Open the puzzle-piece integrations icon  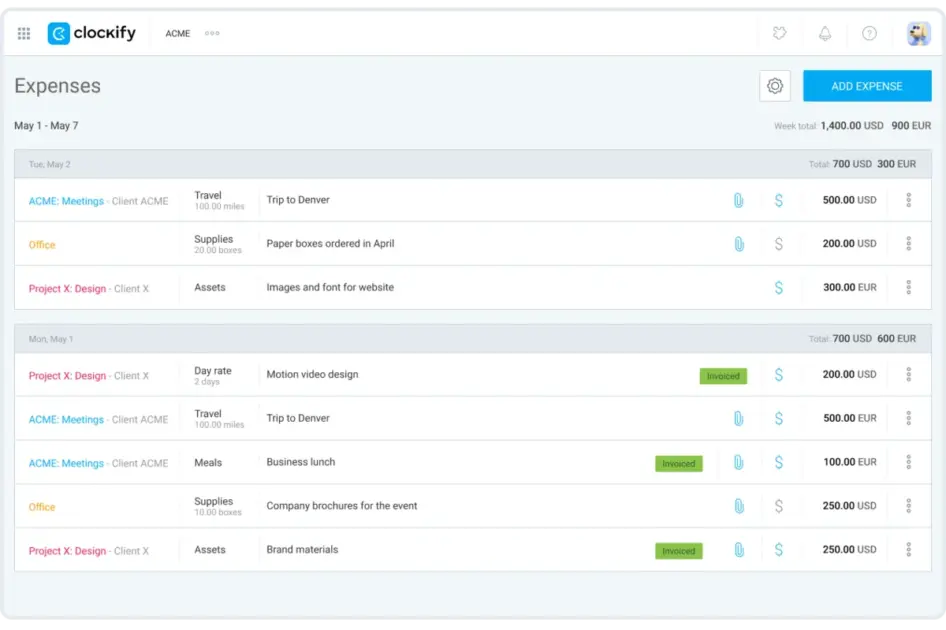tap(779, 33)
